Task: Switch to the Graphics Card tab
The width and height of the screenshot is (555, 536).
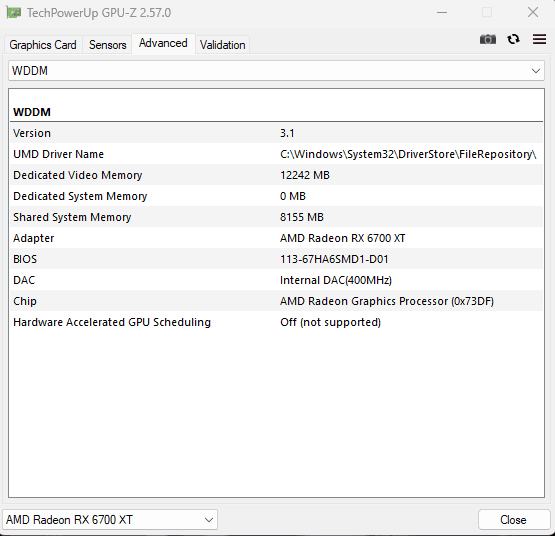Action: [x=43, y=45]
